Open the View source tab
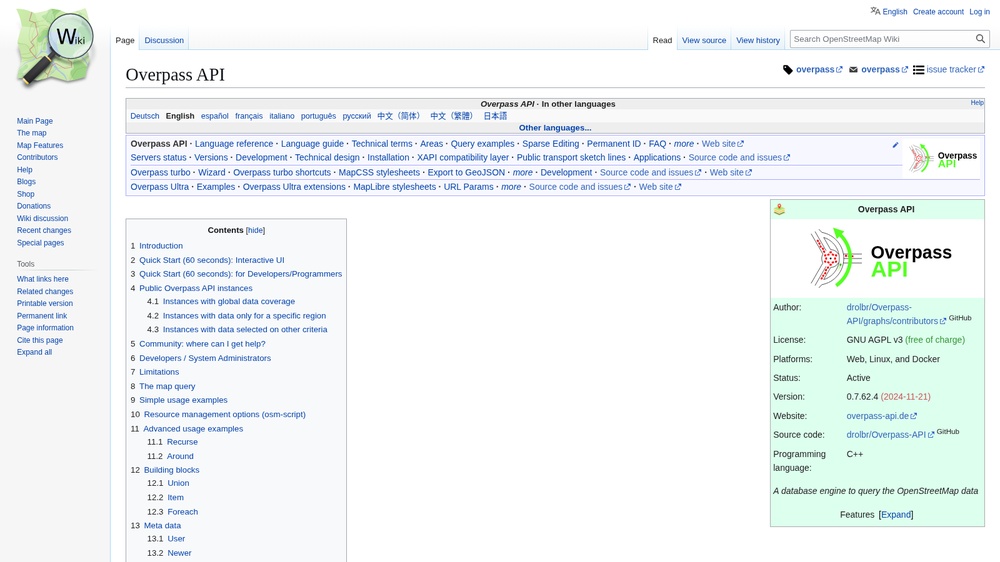1000x562 pixels. 704,40
